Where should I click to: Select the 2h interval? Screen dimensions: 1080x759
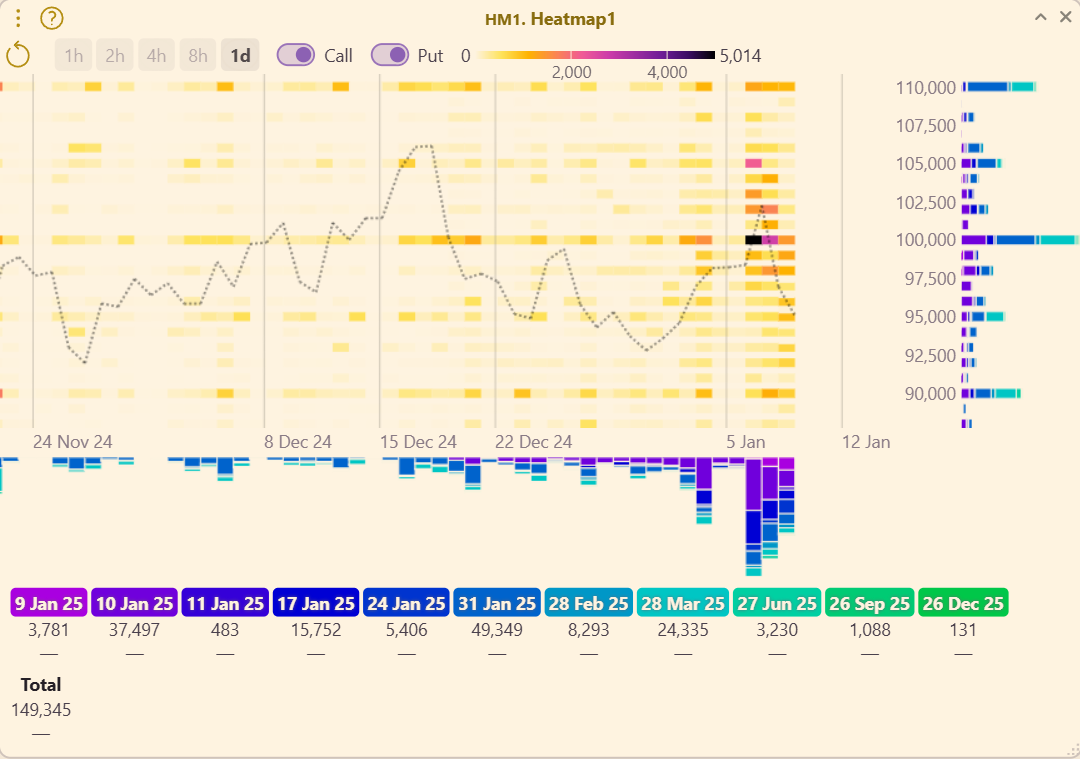click(x=115, y=55)
